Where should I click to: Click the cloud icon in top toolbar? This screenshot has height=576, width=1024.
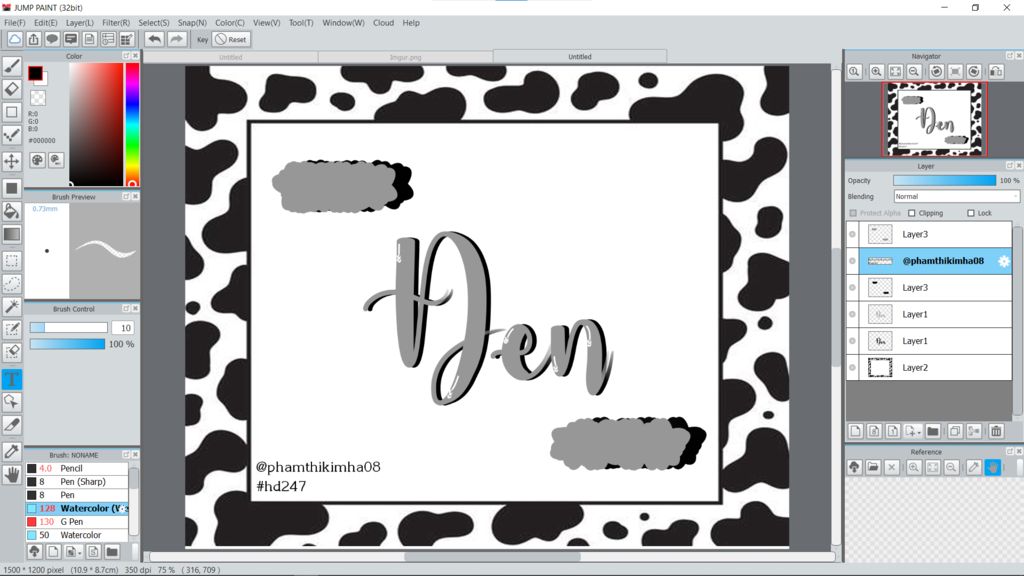point(14,39)
